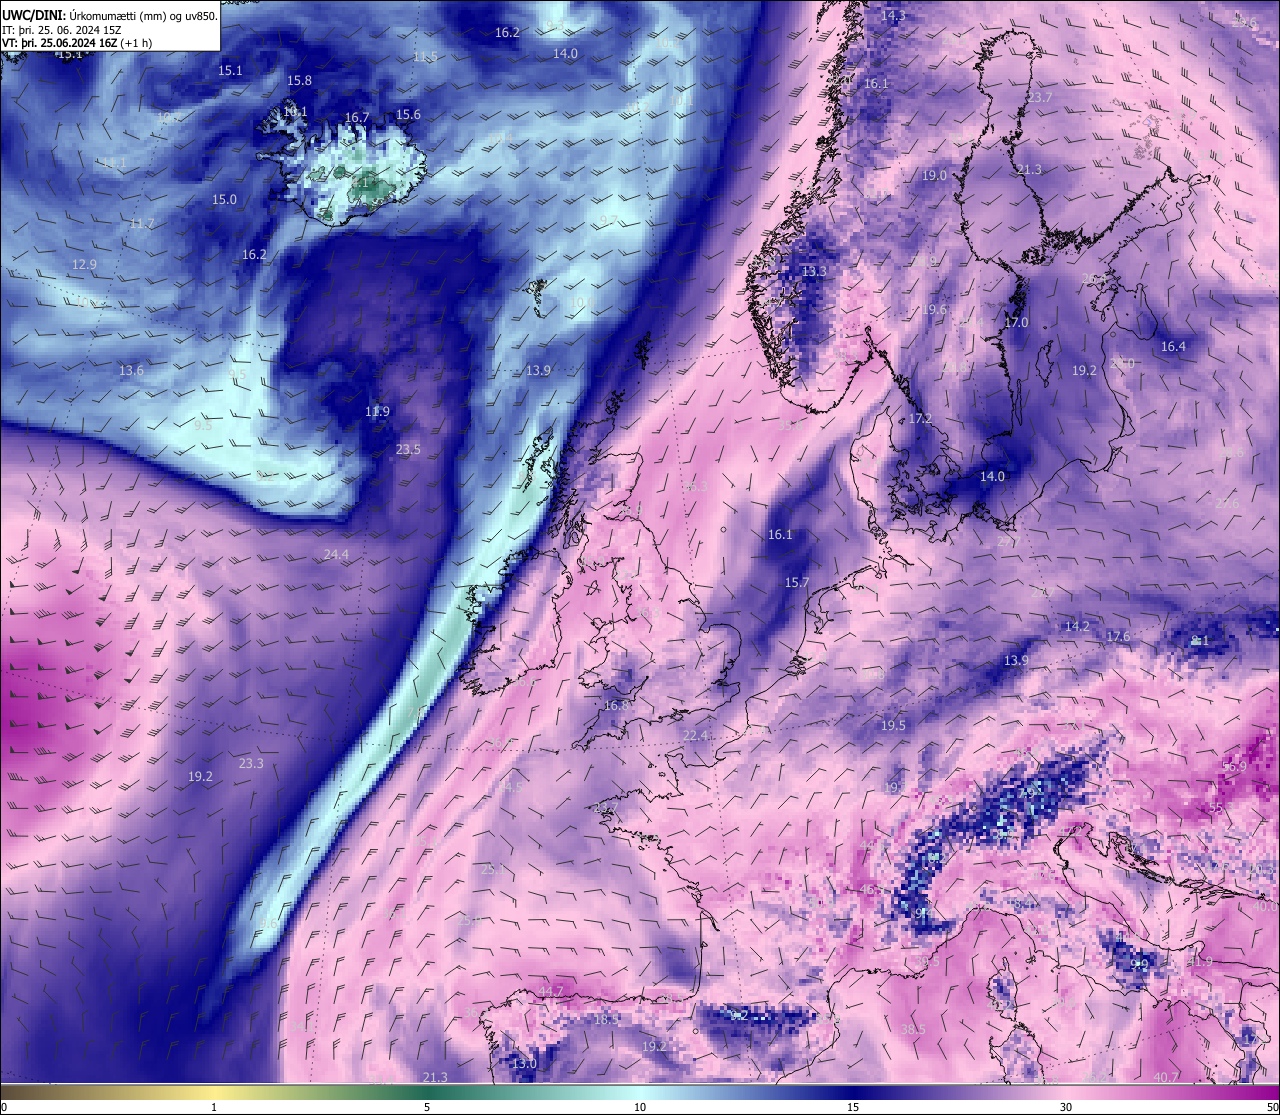The height and width of the screenshot is (1115, 1280).
Task: Click the 15.7 value label
Action: pyautogui.click(x=797, y=582)
